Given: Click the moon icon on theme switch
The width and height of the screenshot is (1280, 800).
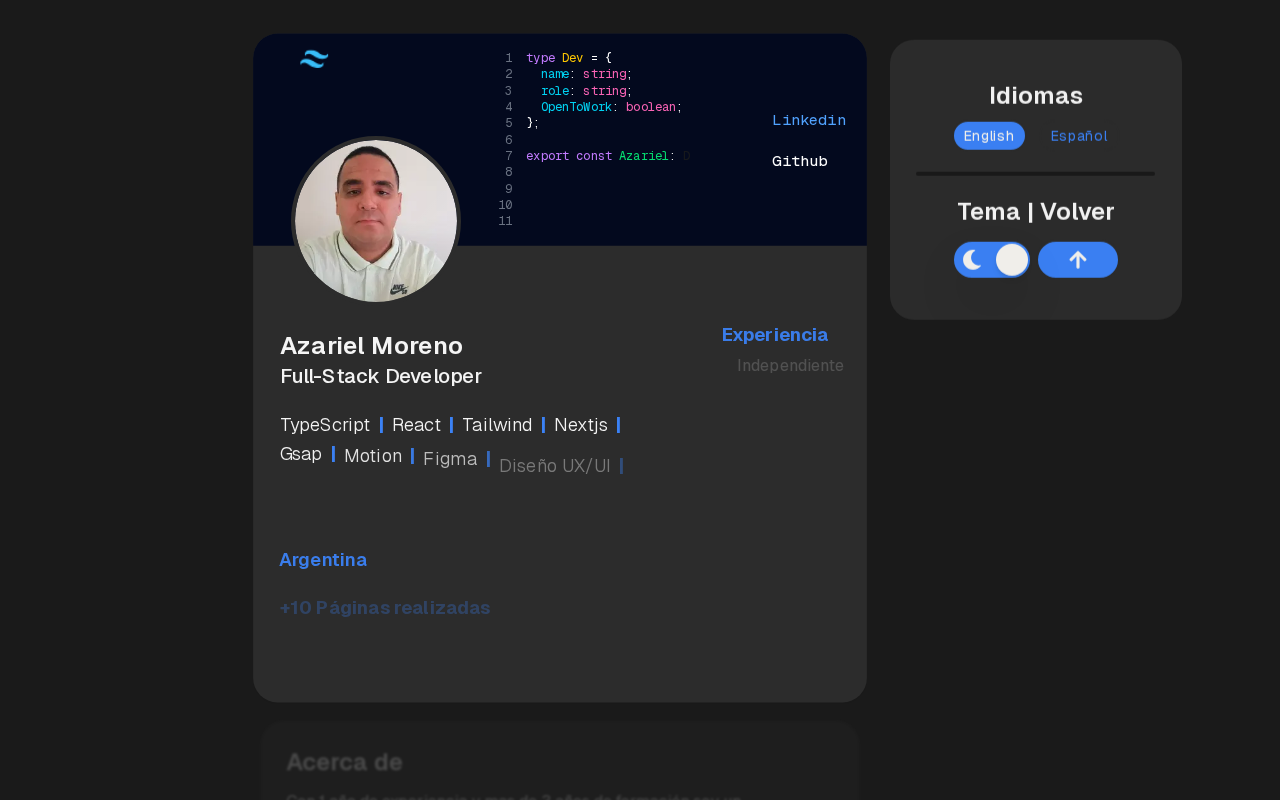Looking at the screenshot, I should click(x=972, y=260).
